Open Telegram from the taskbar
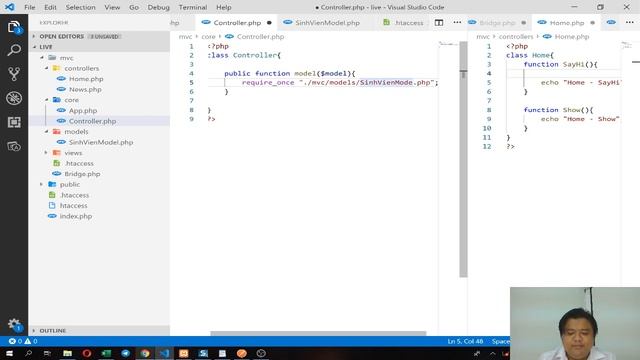This screenshot has height=360, width=640. click(x=125, y=353)
